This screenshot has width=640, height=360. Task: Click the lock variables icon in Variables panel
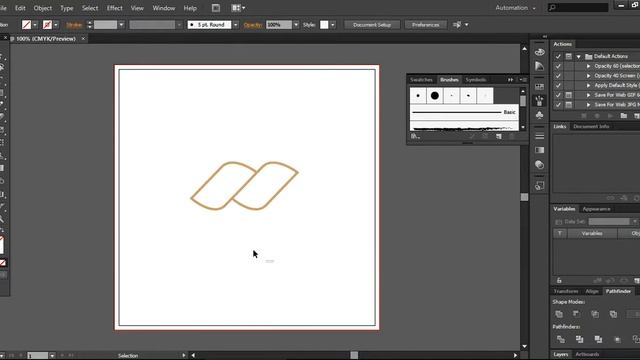pyautogui.click(x=559, y=280)
